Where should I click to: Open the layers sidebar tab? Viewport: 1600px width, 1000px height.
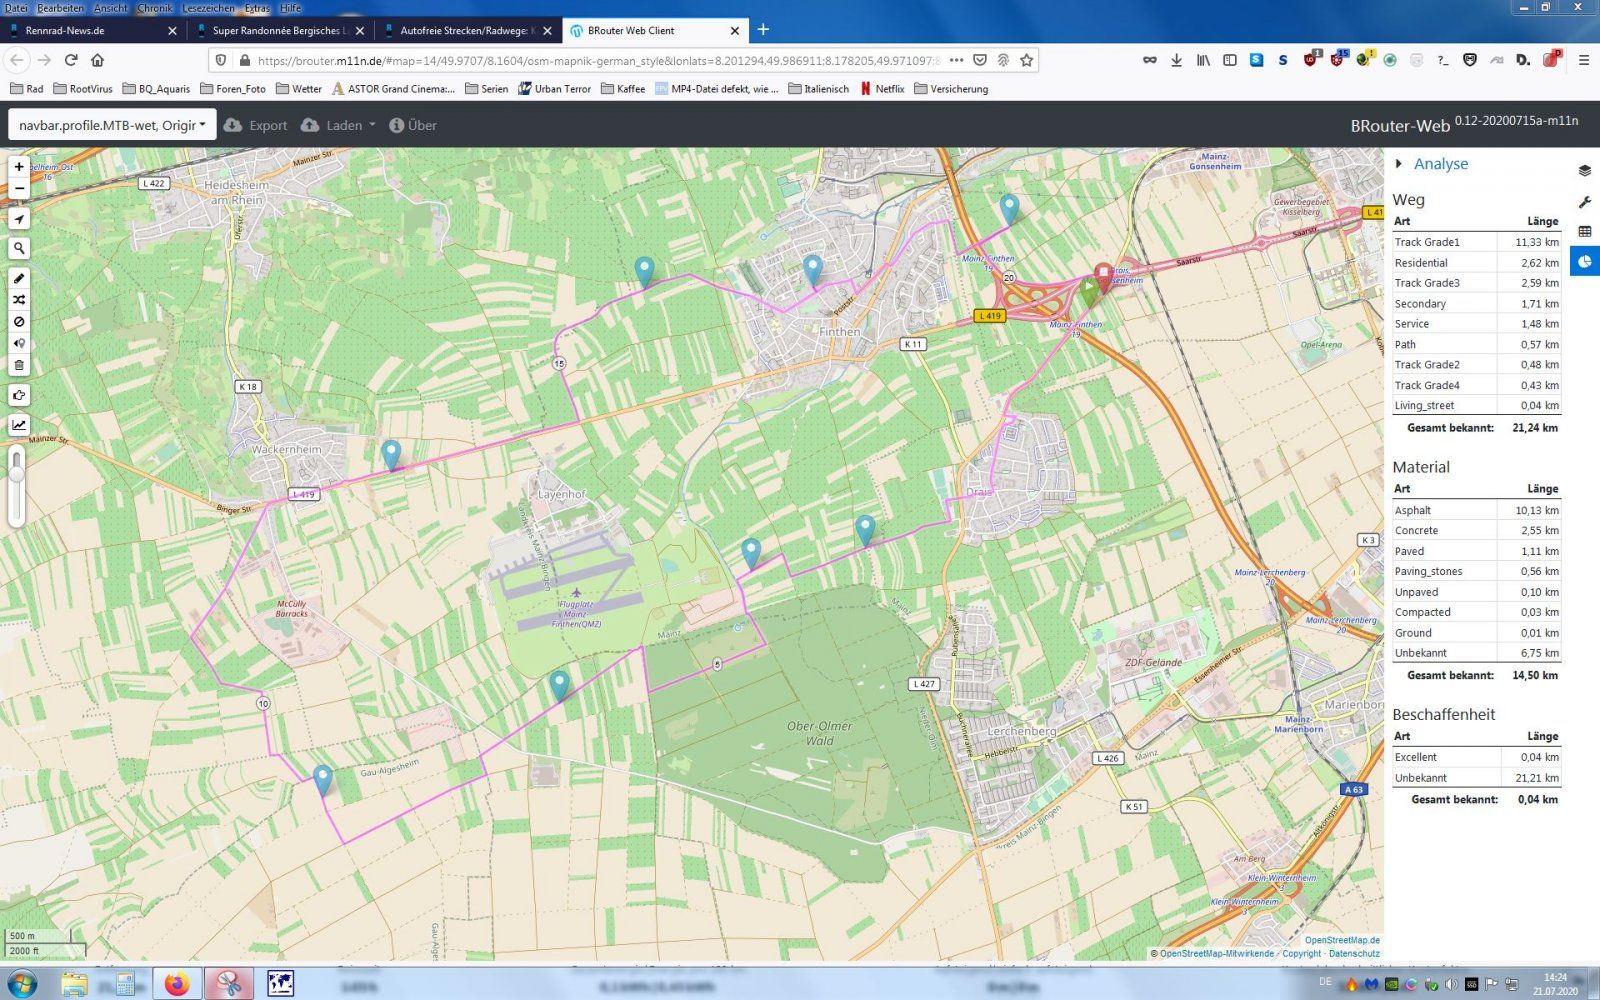pyautogui.click(x=1585, y=171)
